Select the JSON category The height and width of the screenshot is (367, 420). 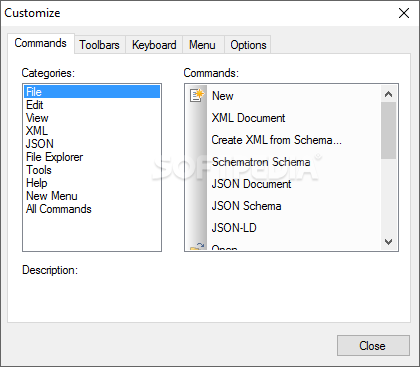point(40,144)
